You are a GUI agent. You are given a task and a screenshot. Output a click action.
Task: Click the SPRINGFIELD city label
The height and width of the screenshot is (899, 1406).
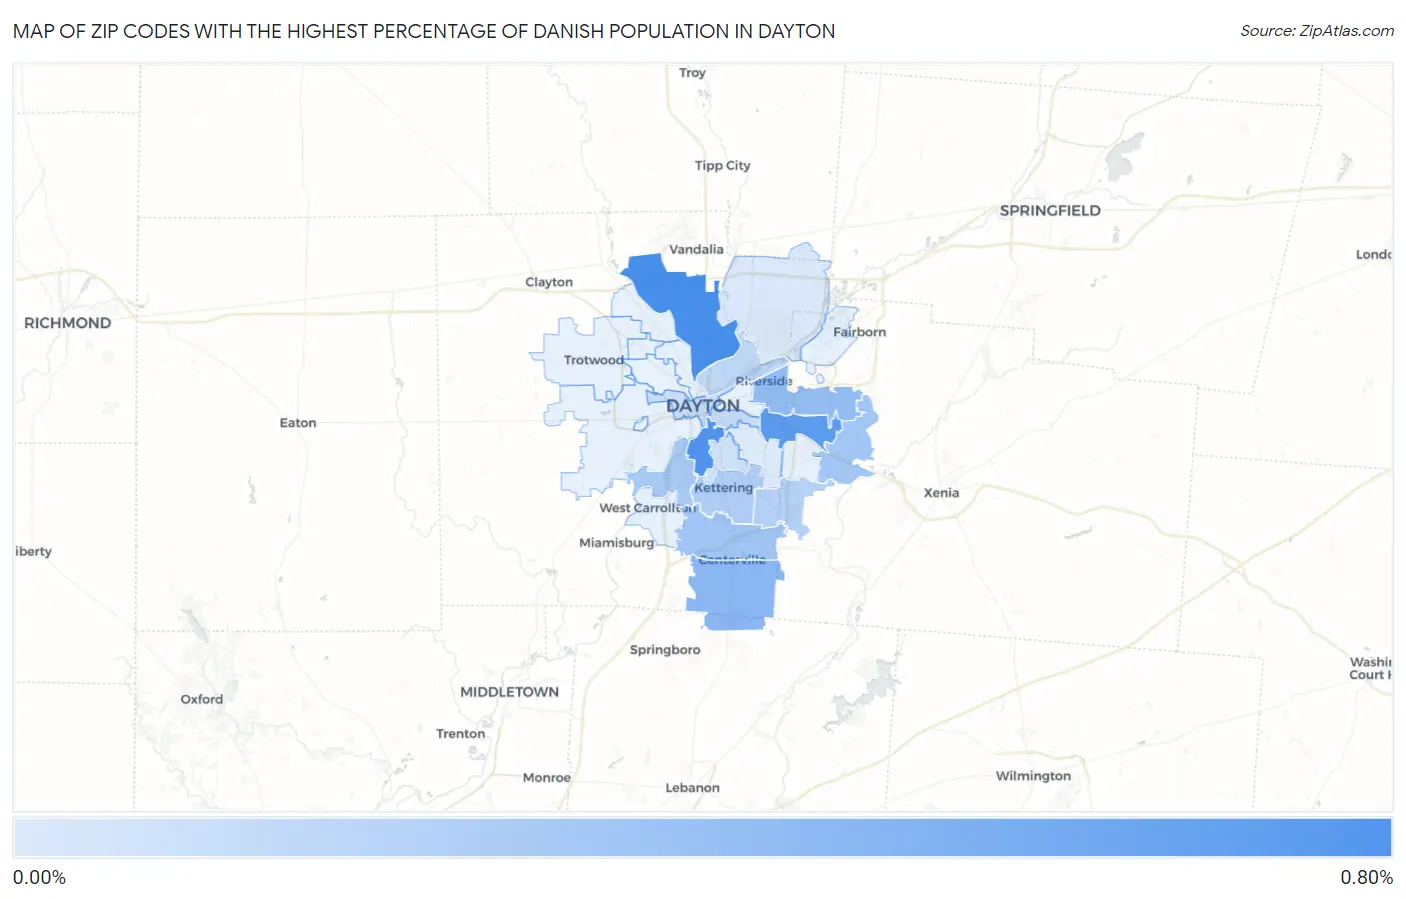pos(1050,210)
